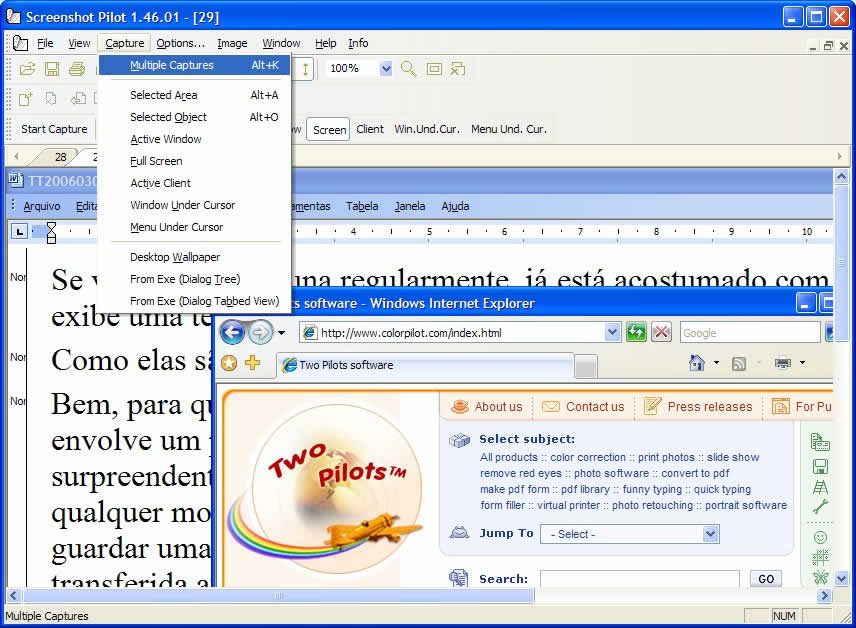Click the Google search box in Internet Explorer
This screenshot has width=856, height=628.
point(750,332)
